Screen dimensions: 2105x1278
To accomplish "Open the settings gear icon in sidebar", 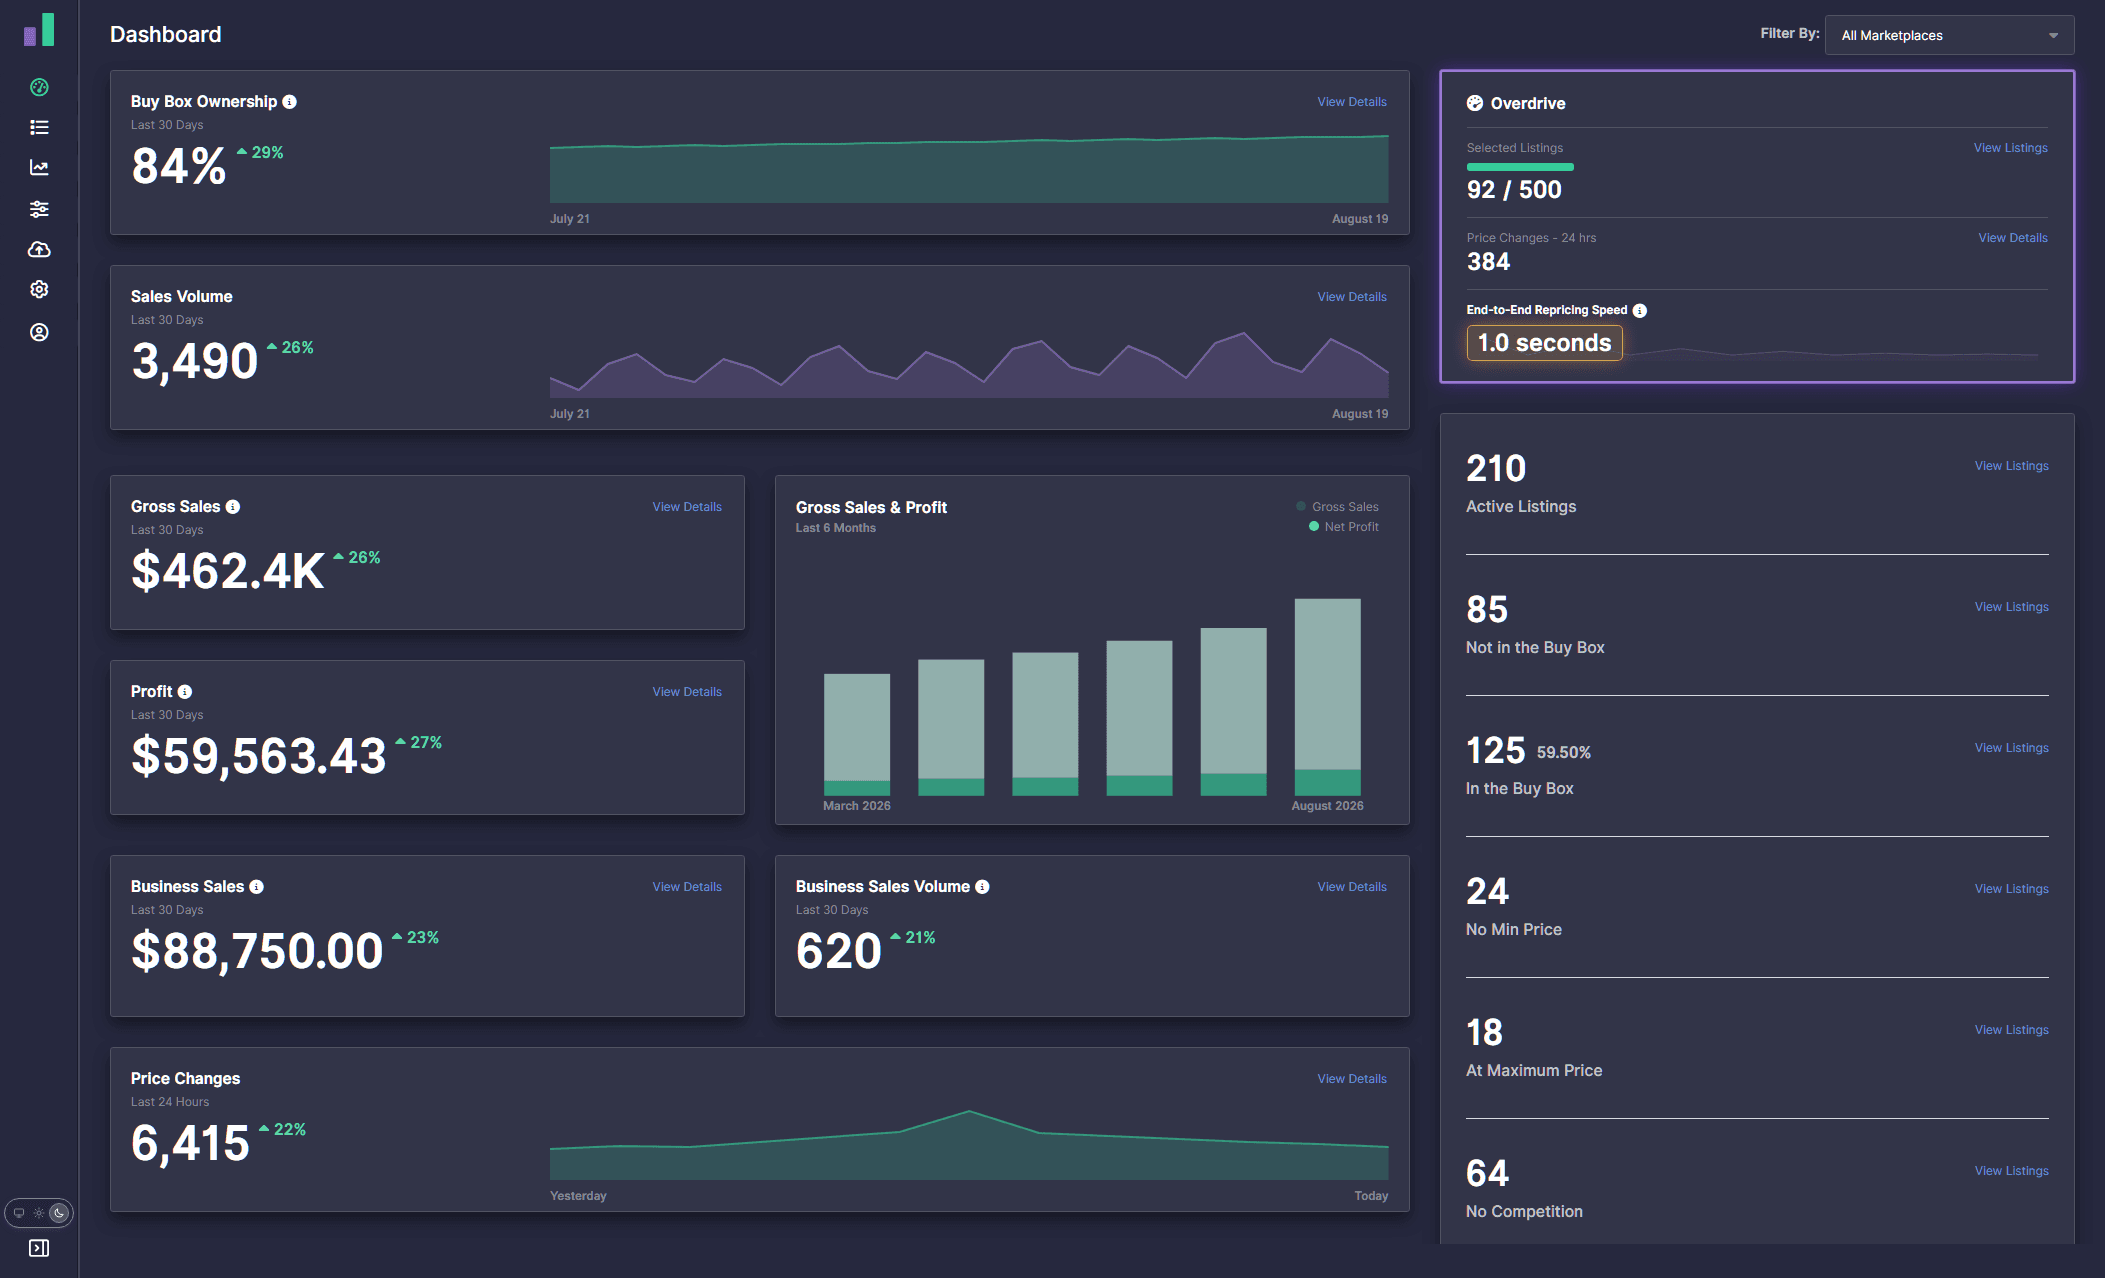I will pos(39,289).
